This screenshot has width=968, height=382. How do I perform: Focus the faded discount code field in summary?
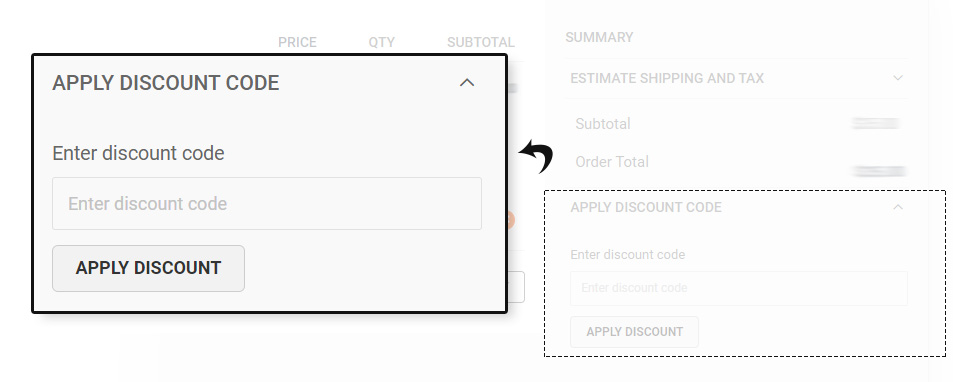point(738,288)
